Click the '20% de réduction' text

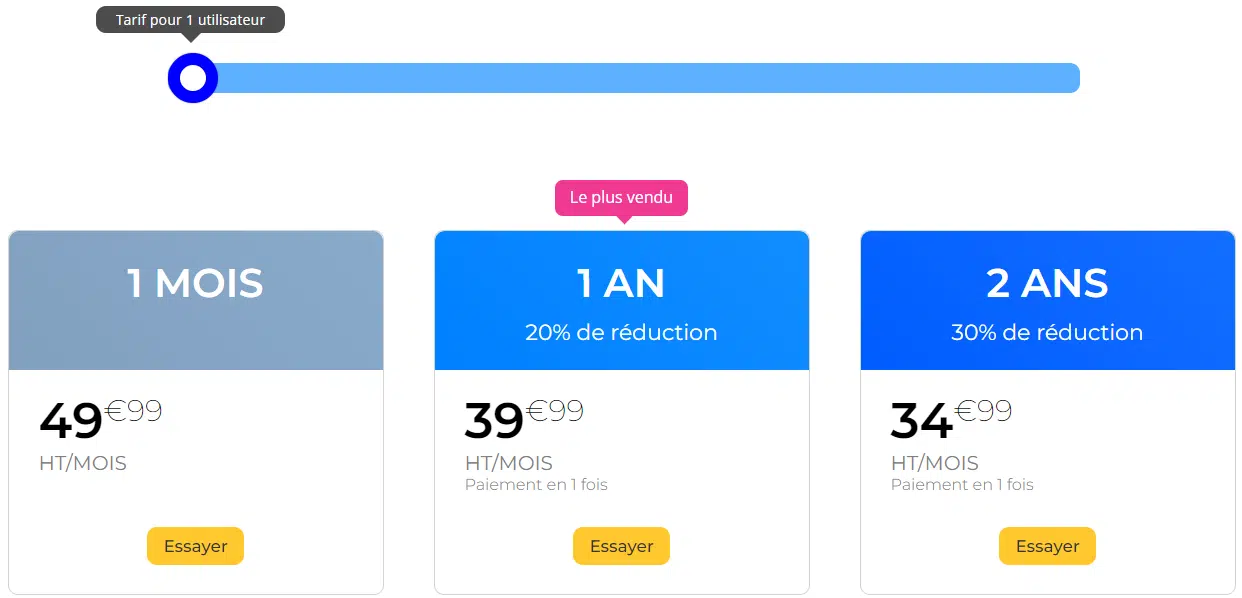point(621,333)
